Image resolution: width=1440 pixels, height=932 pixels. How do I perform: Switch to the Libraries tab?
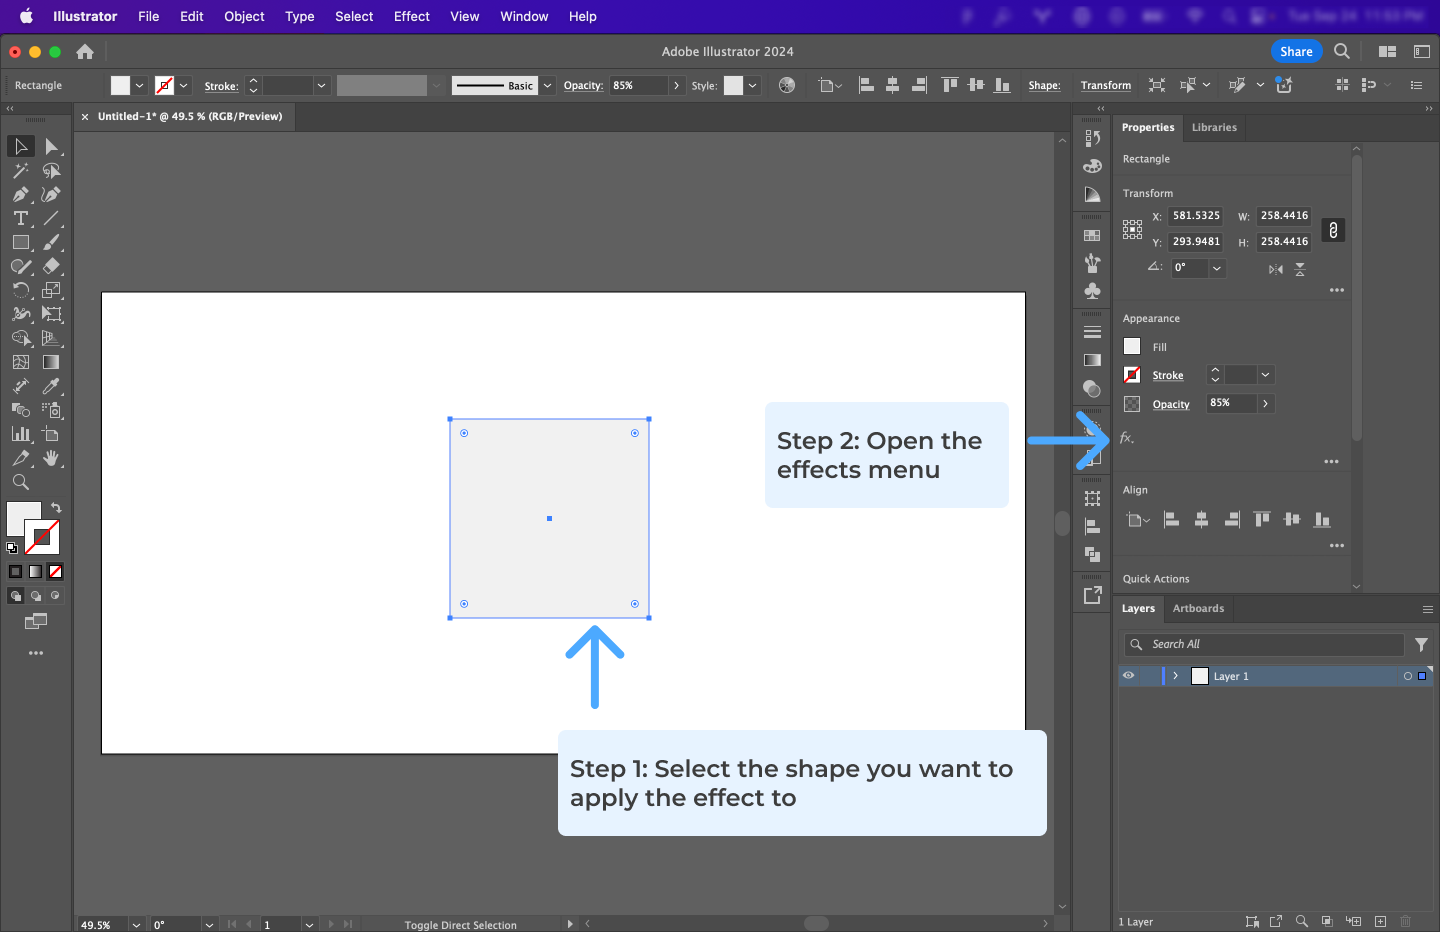(1214, 127)
